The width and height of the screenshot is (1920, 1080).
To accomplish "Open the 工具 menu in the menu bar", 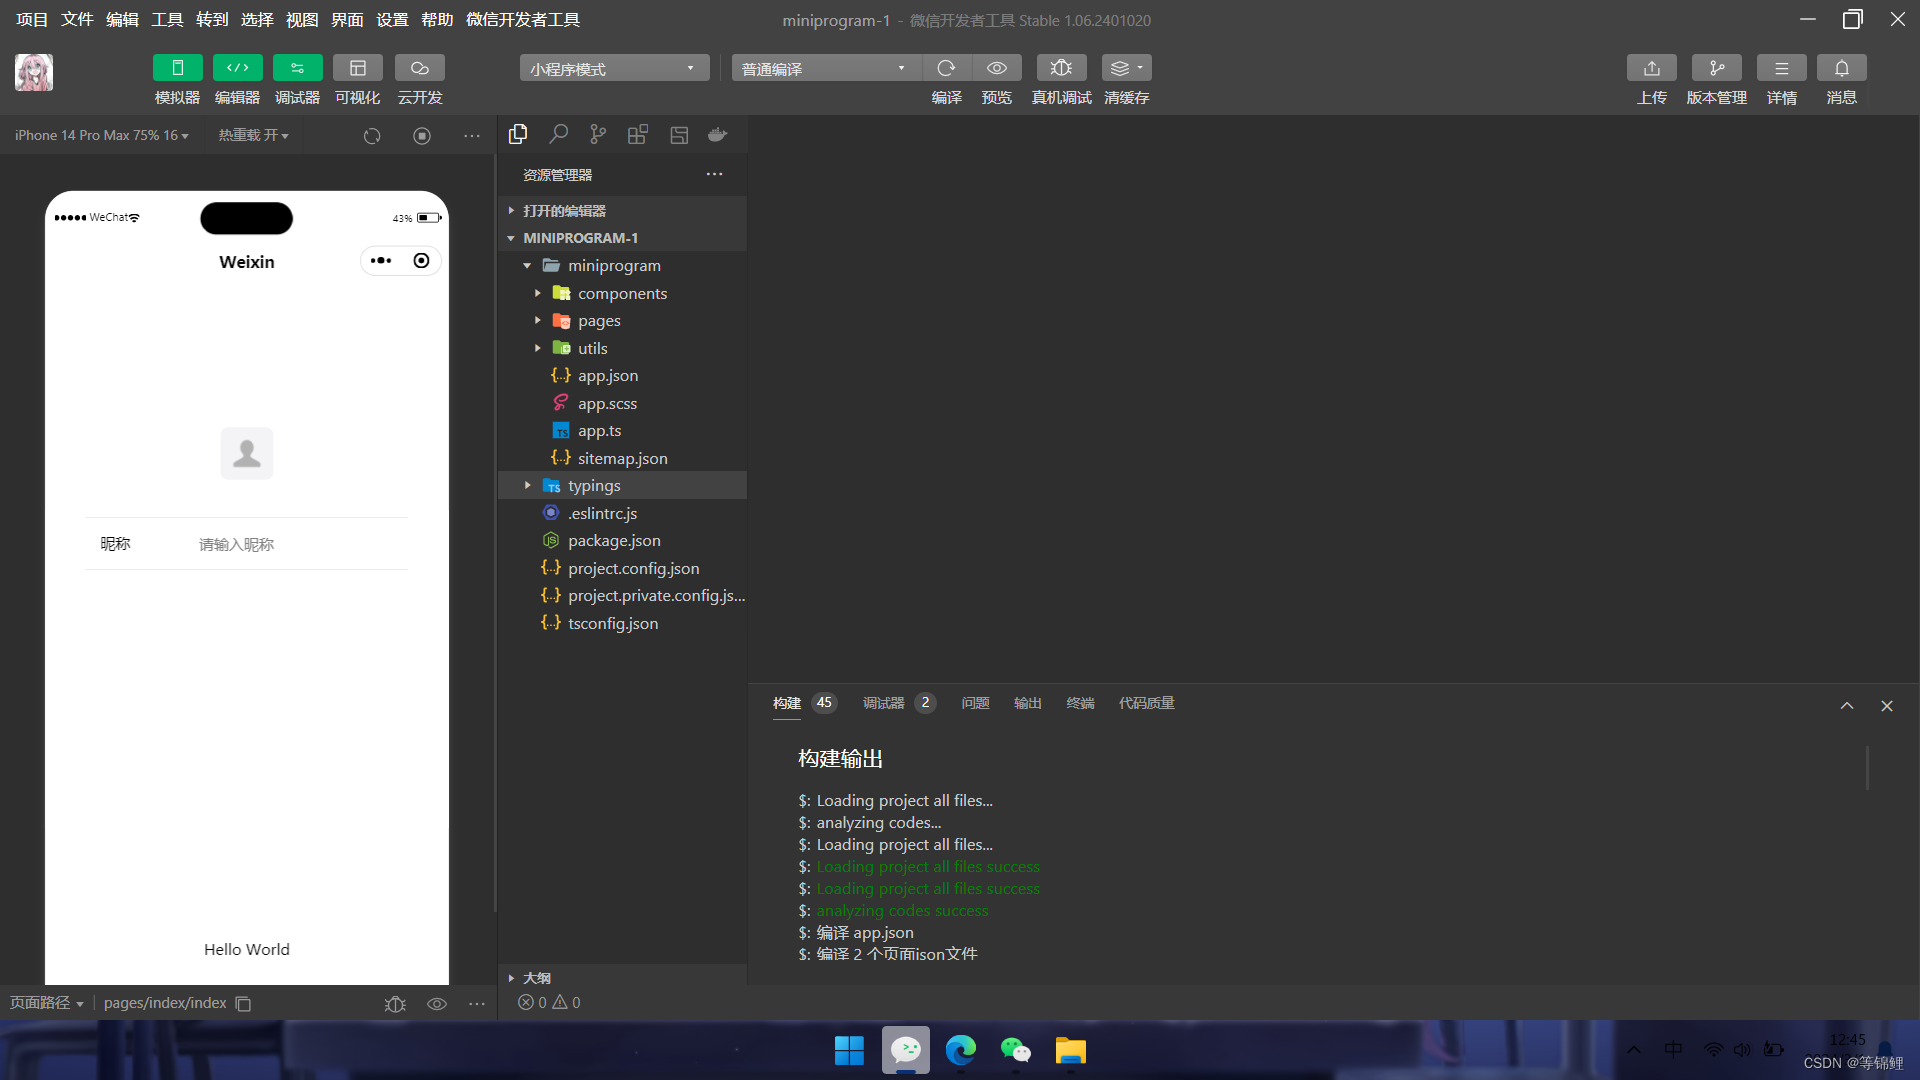I will 167,20.
